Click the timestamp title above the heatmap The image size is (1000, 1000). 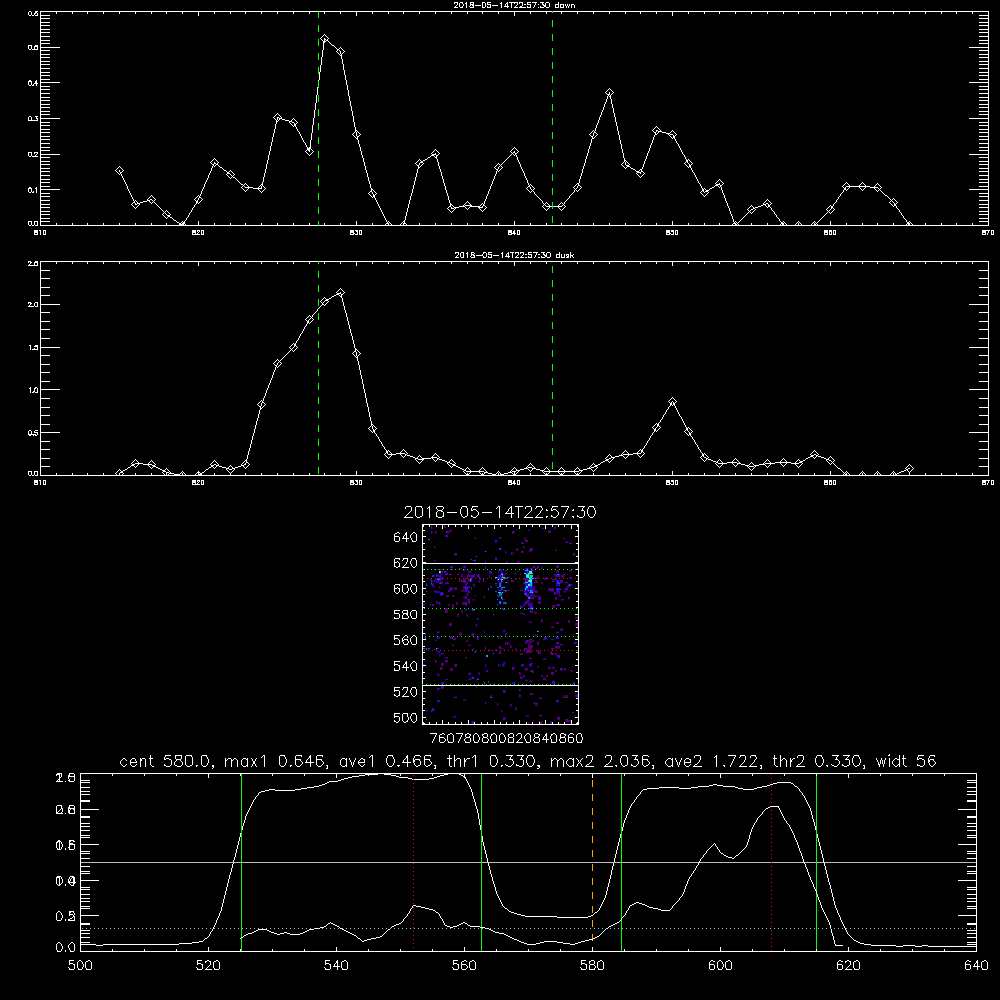(500, 512)
